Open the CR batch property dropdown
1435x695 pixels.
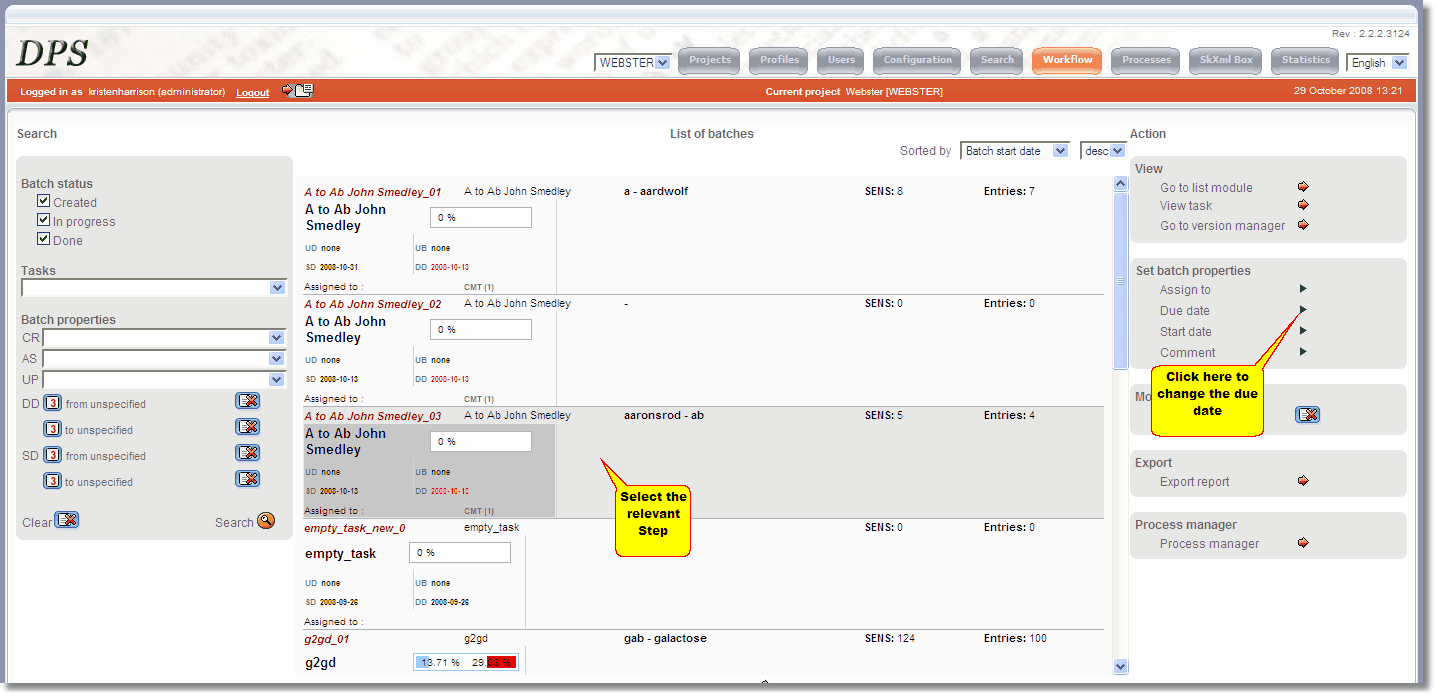point(164,338)
